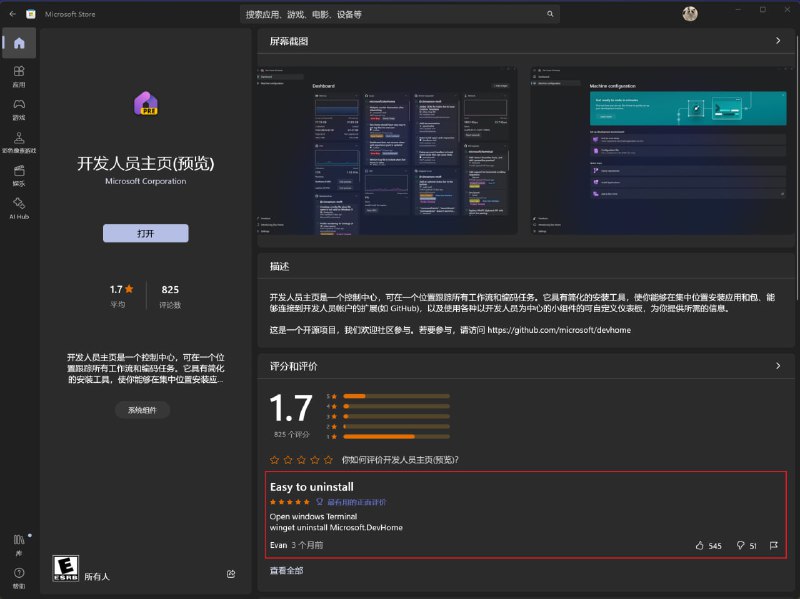This screenshot has width=800, height=599.
Task: Select Home in the sidebar
Action: [19, 43]
